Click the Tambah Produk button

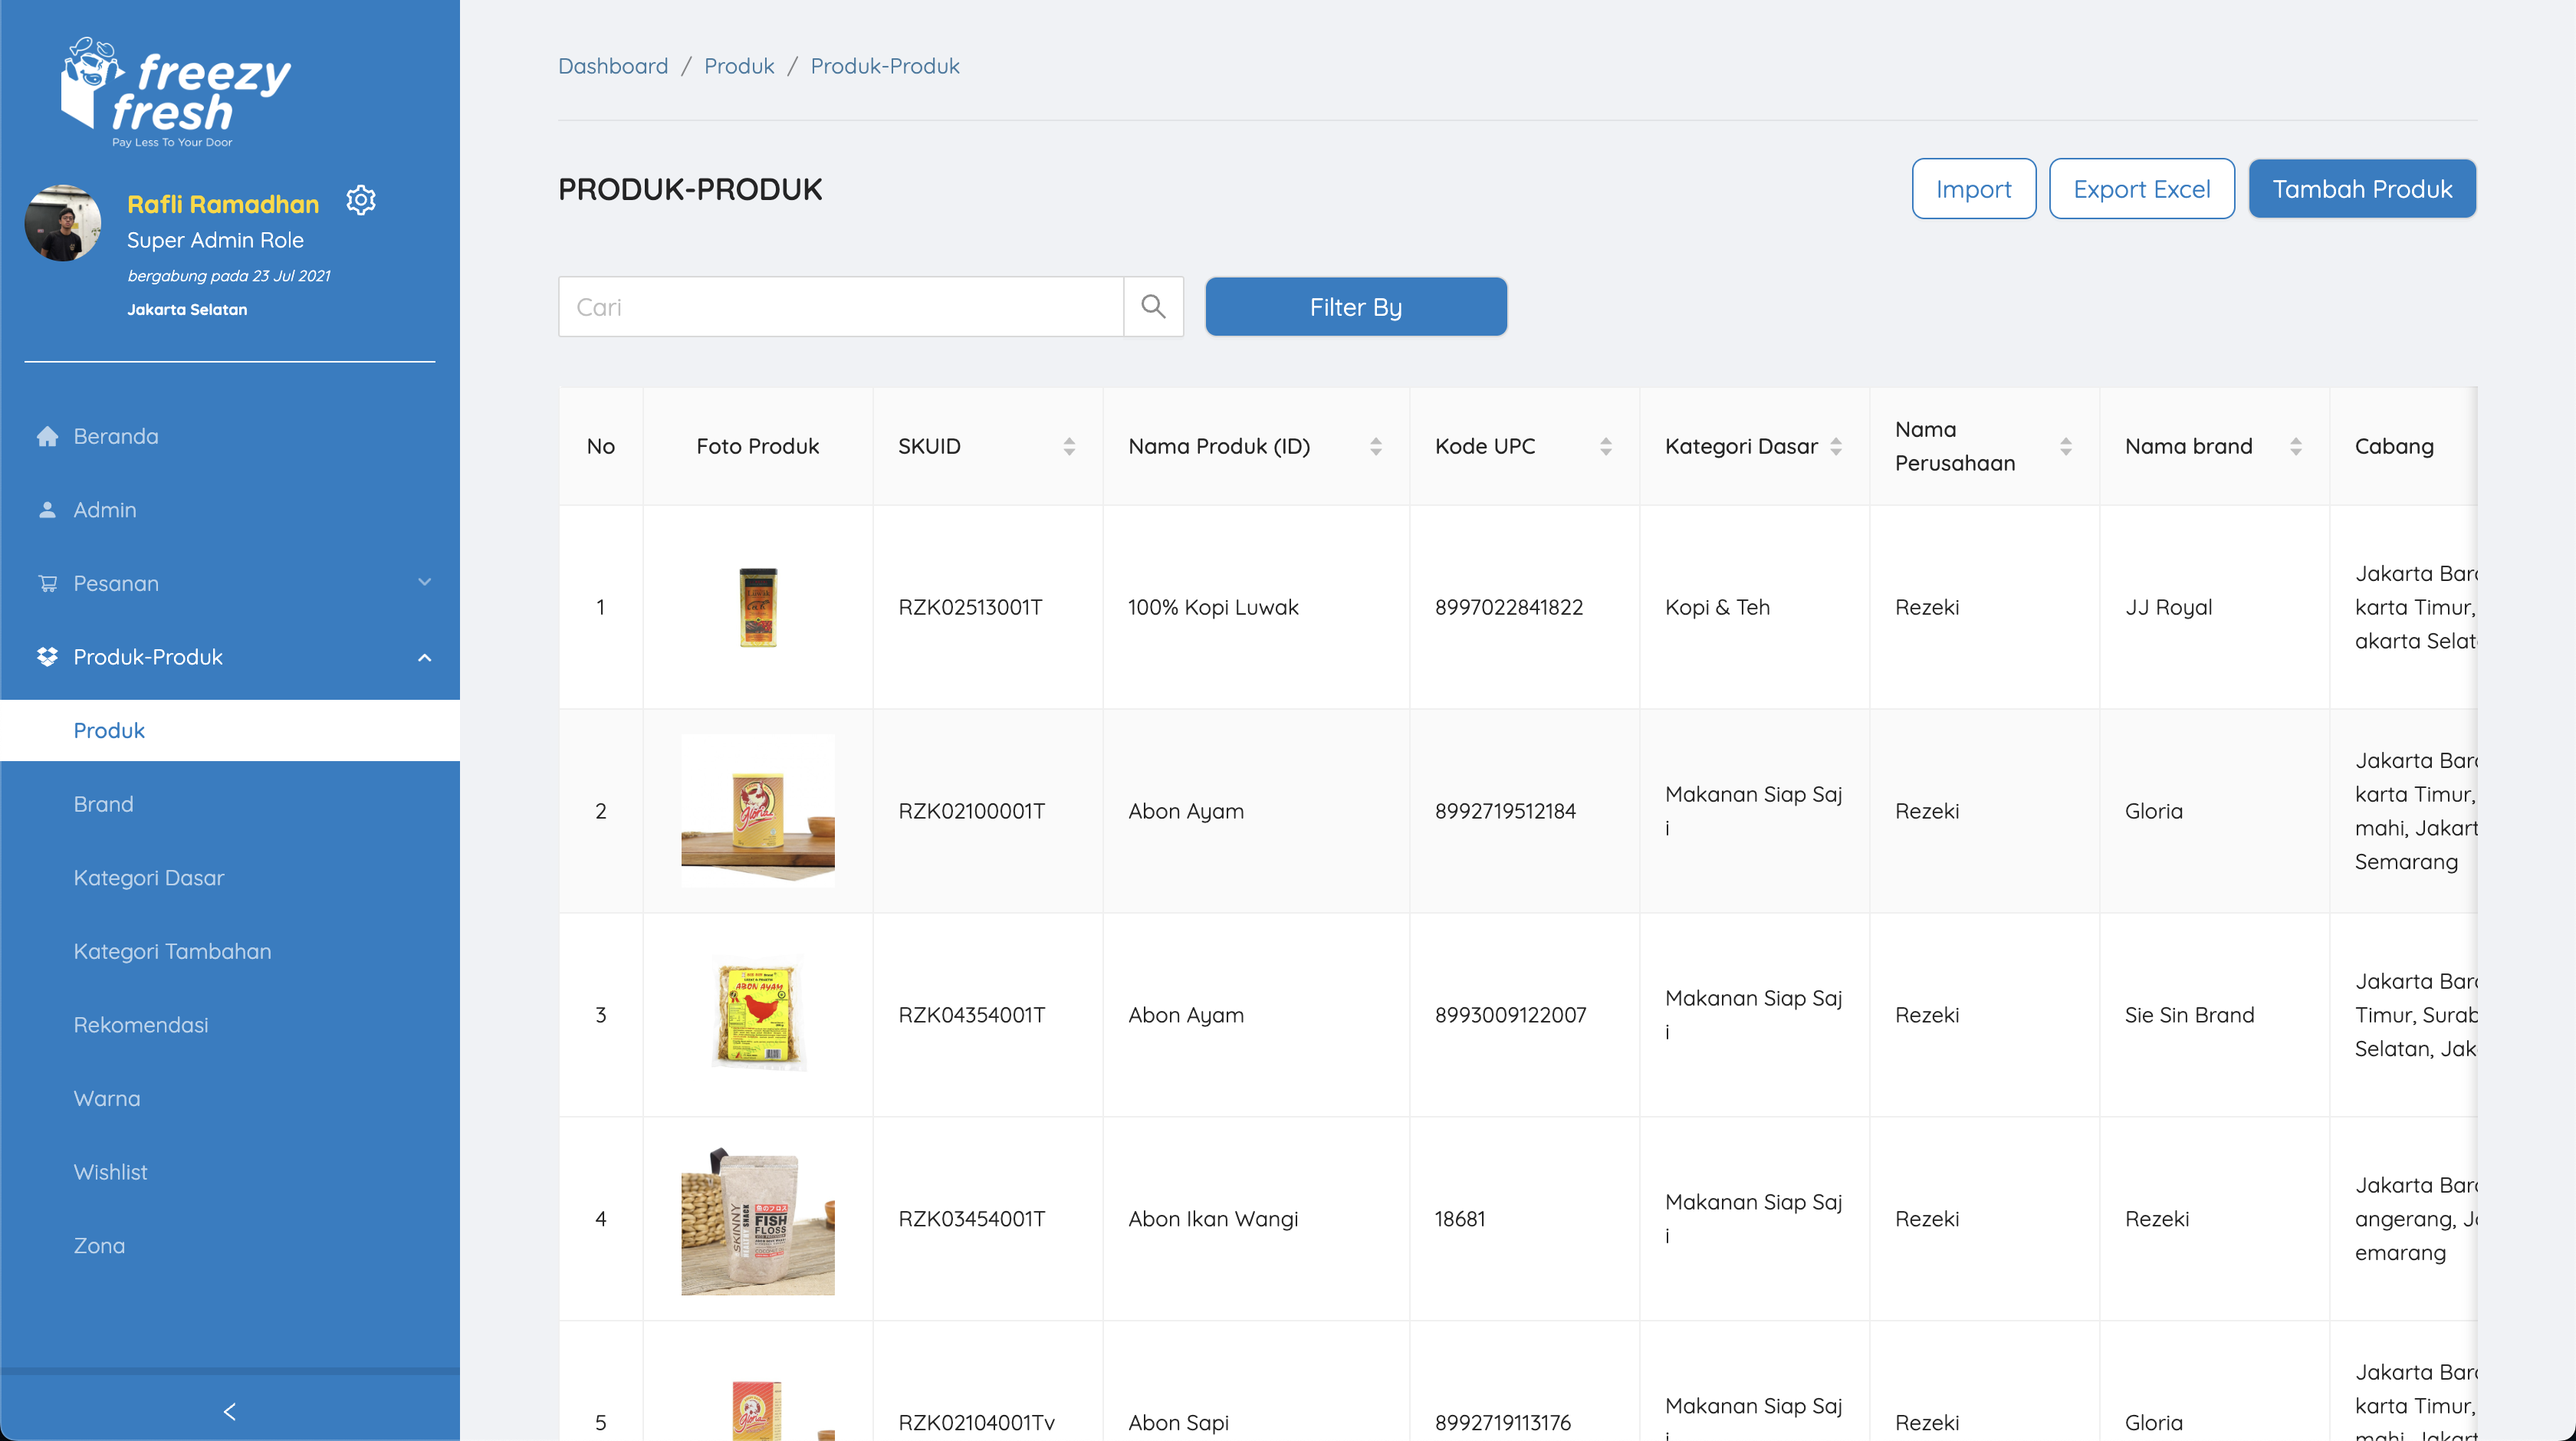2362,189
